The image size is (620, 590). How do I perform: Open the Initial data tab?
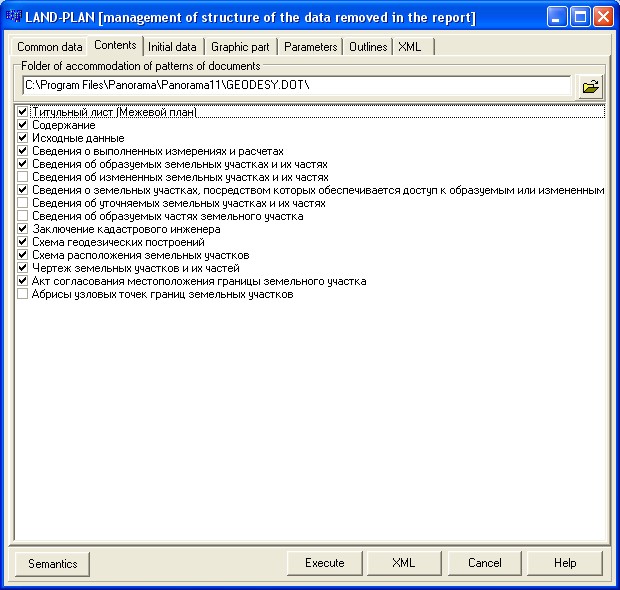[x=172, y=47]
